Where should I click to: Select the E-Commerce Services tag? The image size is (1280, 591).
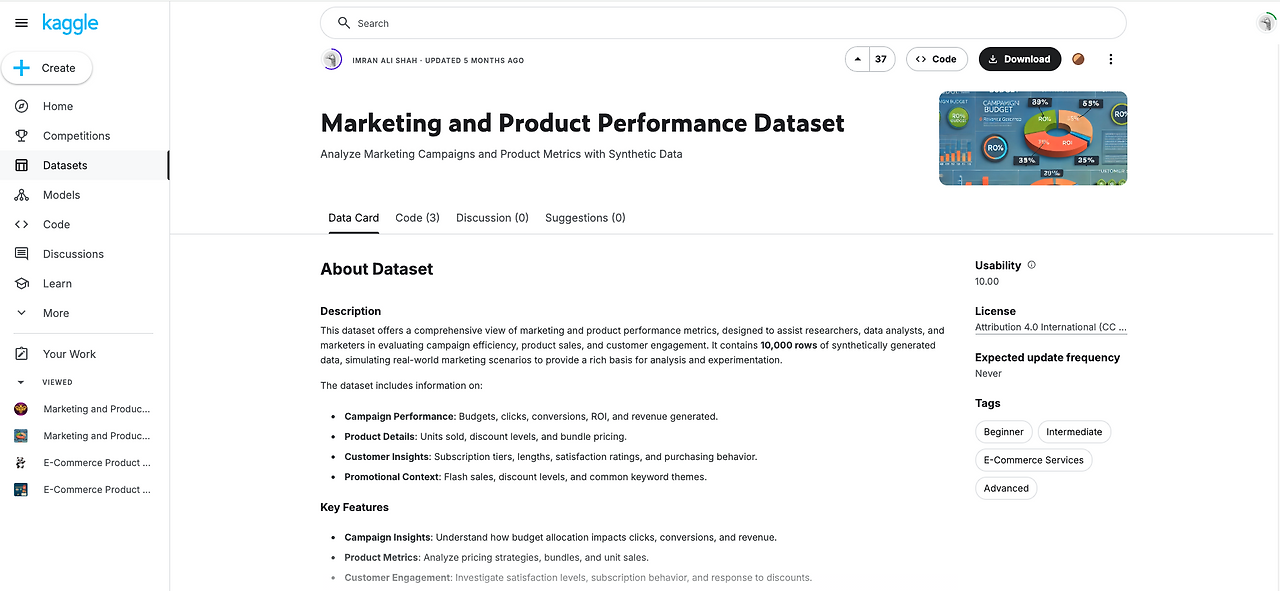(1033, 460)
